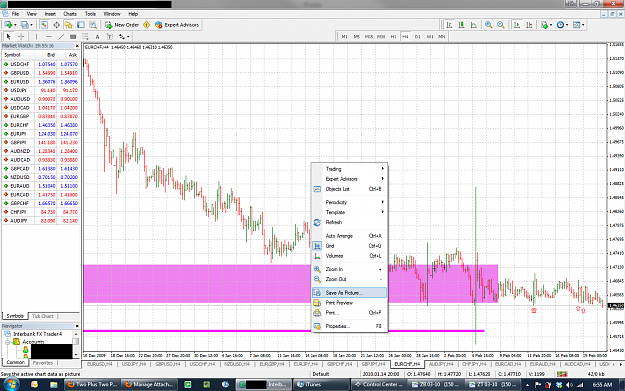This screenshot has height=391, width=625.
Task: Choose Save As Picture in context menu
Action: (x=349, y=293)
